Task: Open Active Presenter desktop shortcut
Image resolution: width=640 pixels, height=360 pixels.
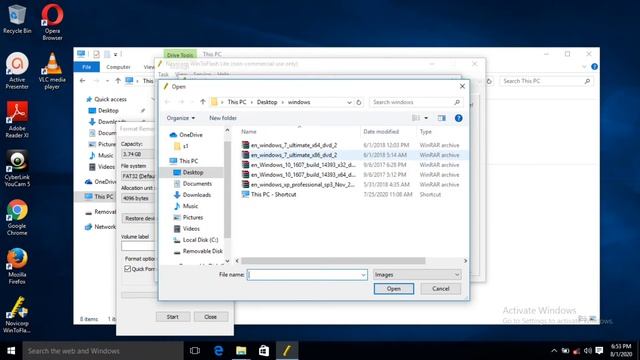Action: tap(17, 71)
